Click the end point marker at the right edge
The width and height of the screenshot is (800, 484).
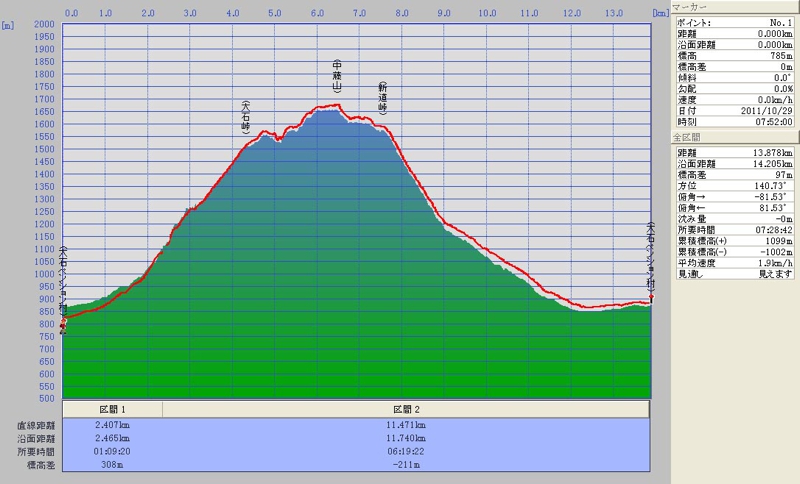tap(651, 297)
